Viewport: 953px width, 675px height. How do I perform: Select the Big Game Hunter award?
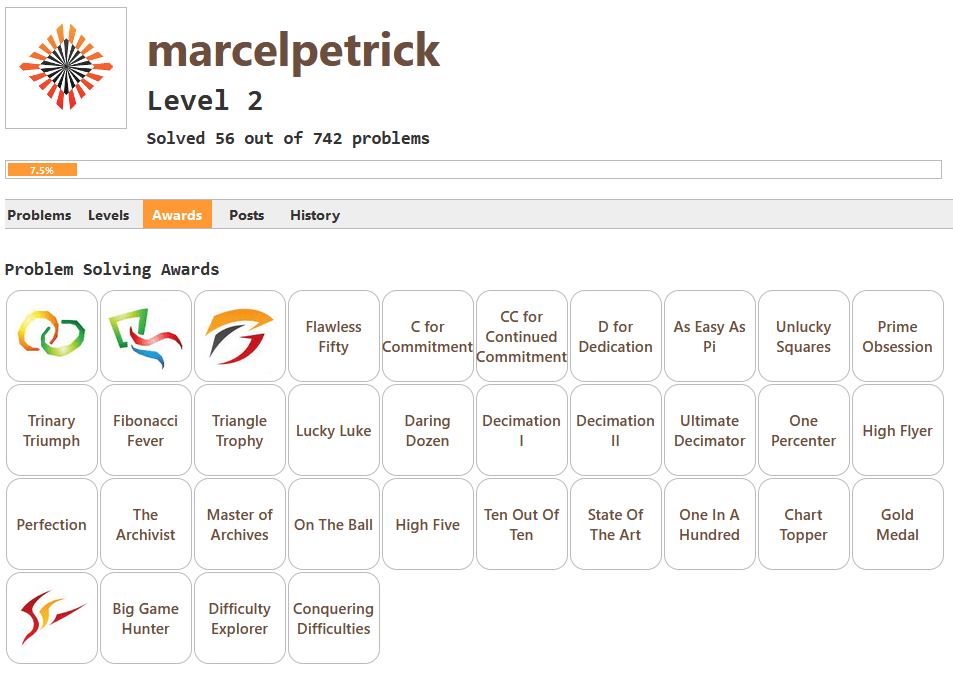coord(146,618)
